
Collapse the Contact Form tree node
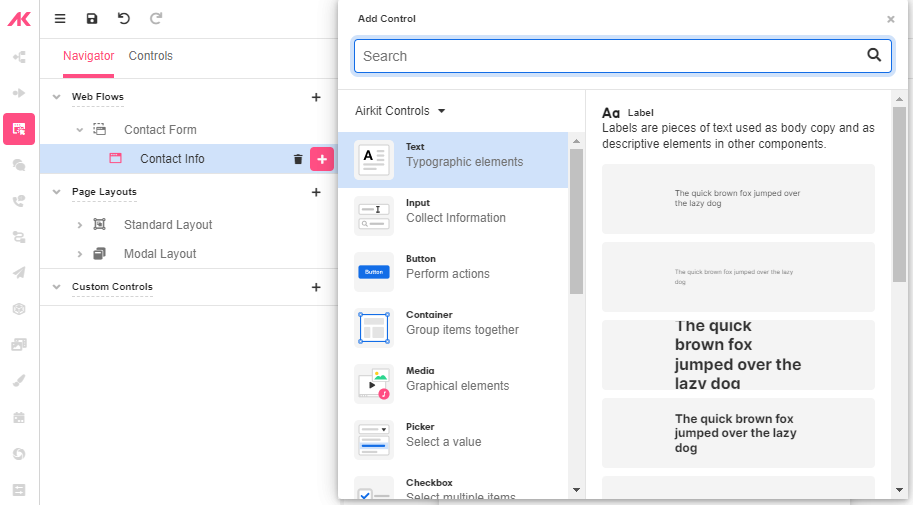point(80,130)
